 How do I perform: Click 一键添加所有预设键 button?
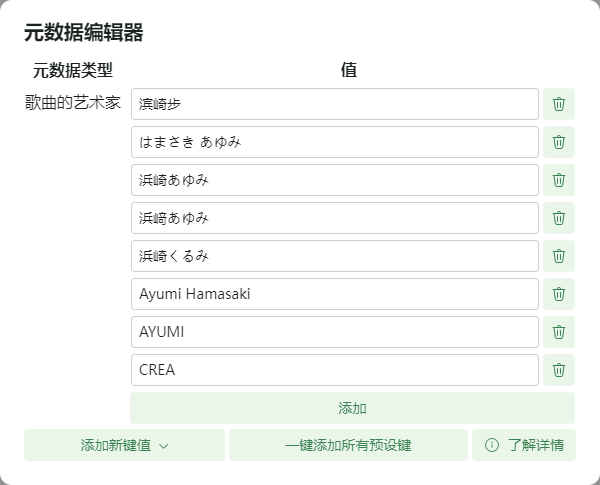coord(348,445)
